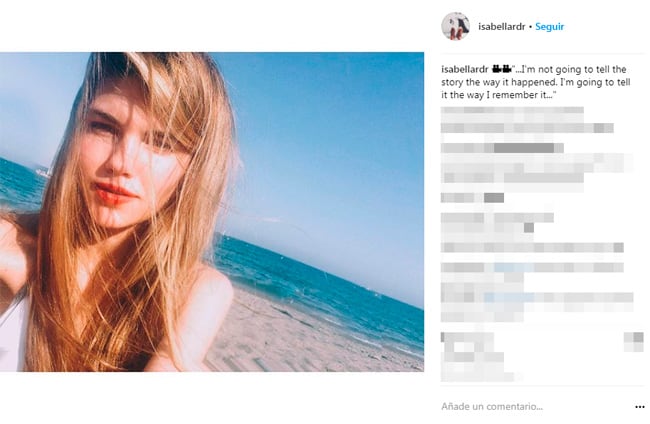Viewport: 650px width, 424px height.
Task: Open the beach selfie photo
Action: tap(212, 212)
